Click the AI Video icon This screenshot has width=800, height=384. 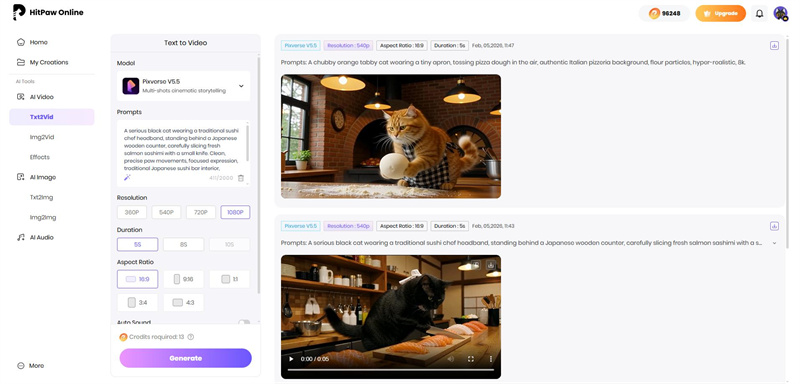click(x=21, y=97)
